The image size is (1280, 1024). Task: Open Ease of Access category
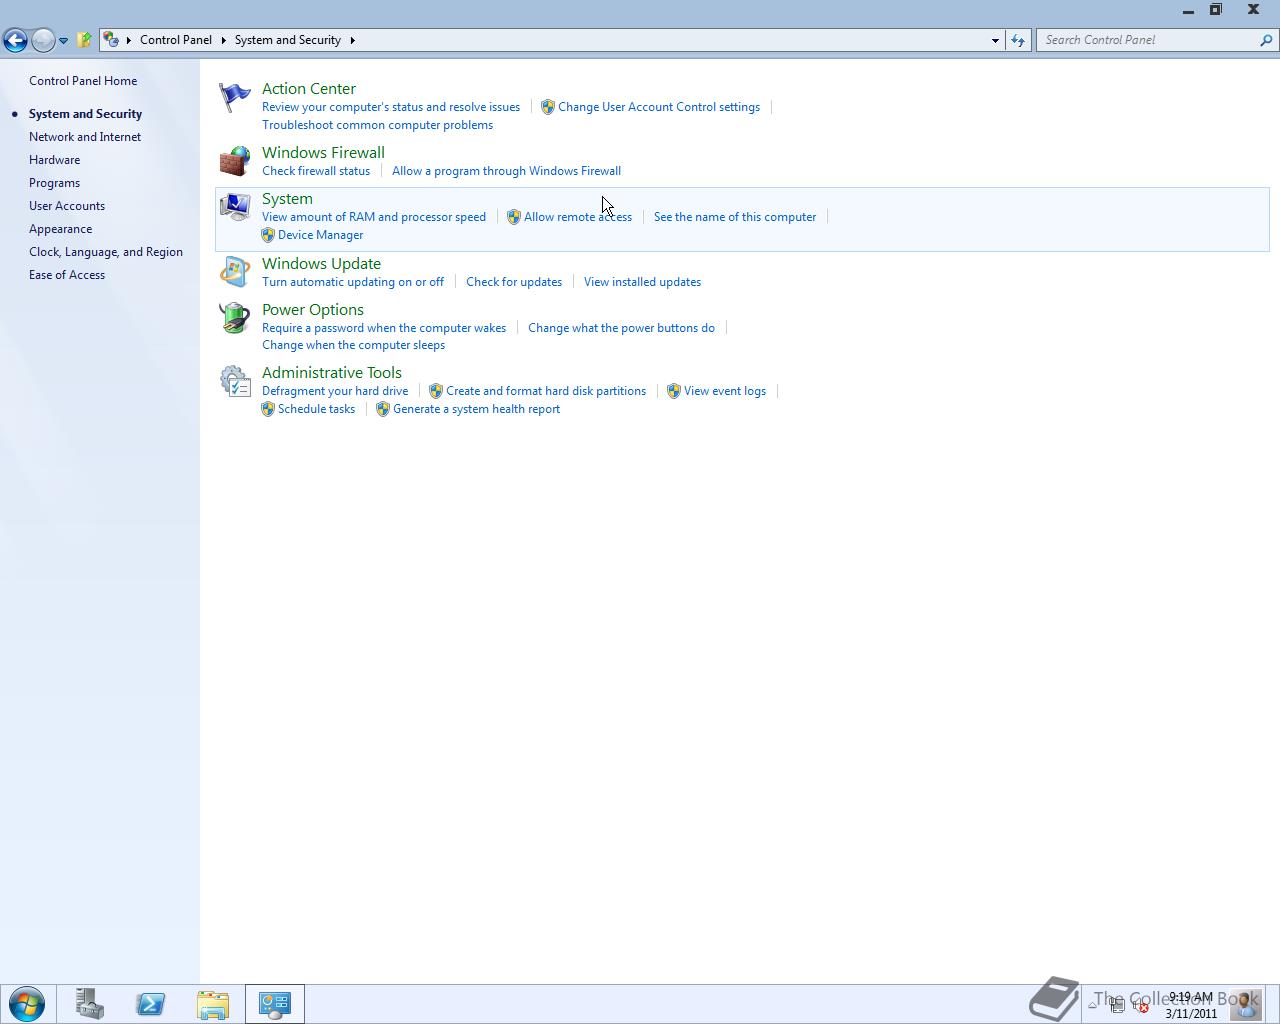click(67, 275)
